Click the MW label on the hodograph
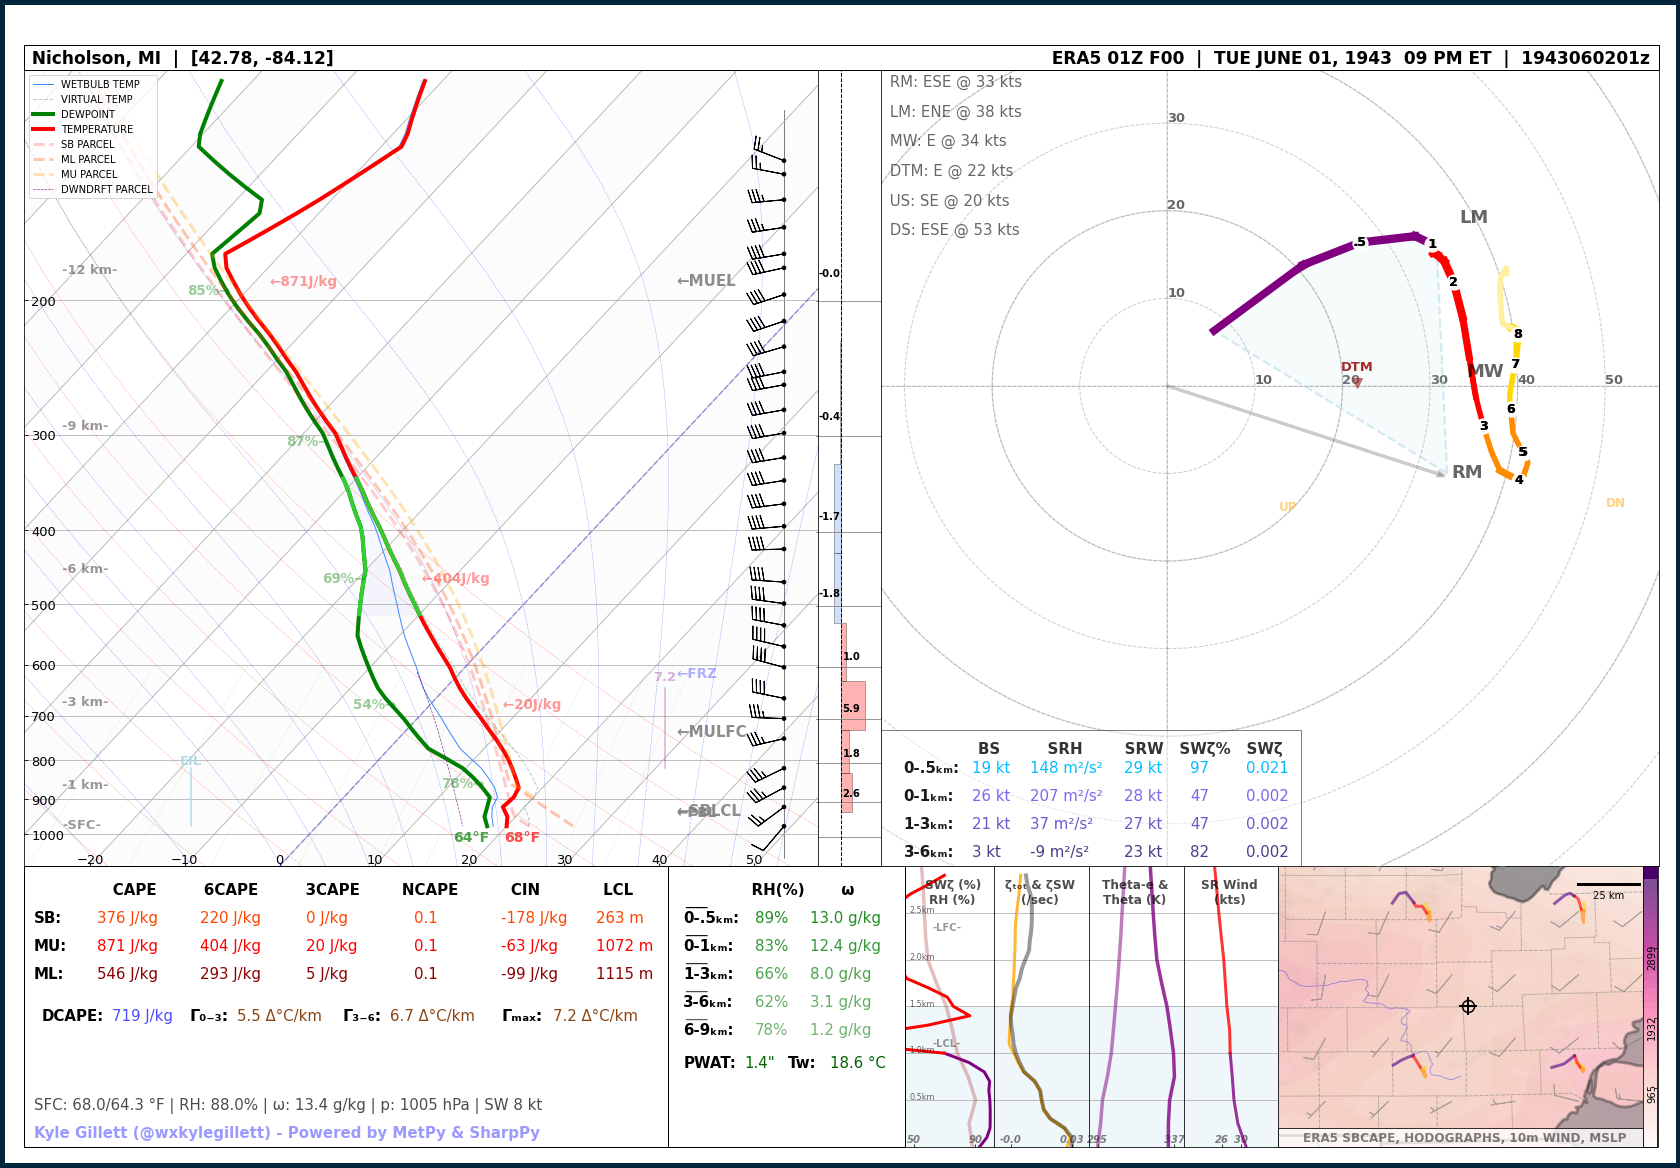 [1485, 371]
